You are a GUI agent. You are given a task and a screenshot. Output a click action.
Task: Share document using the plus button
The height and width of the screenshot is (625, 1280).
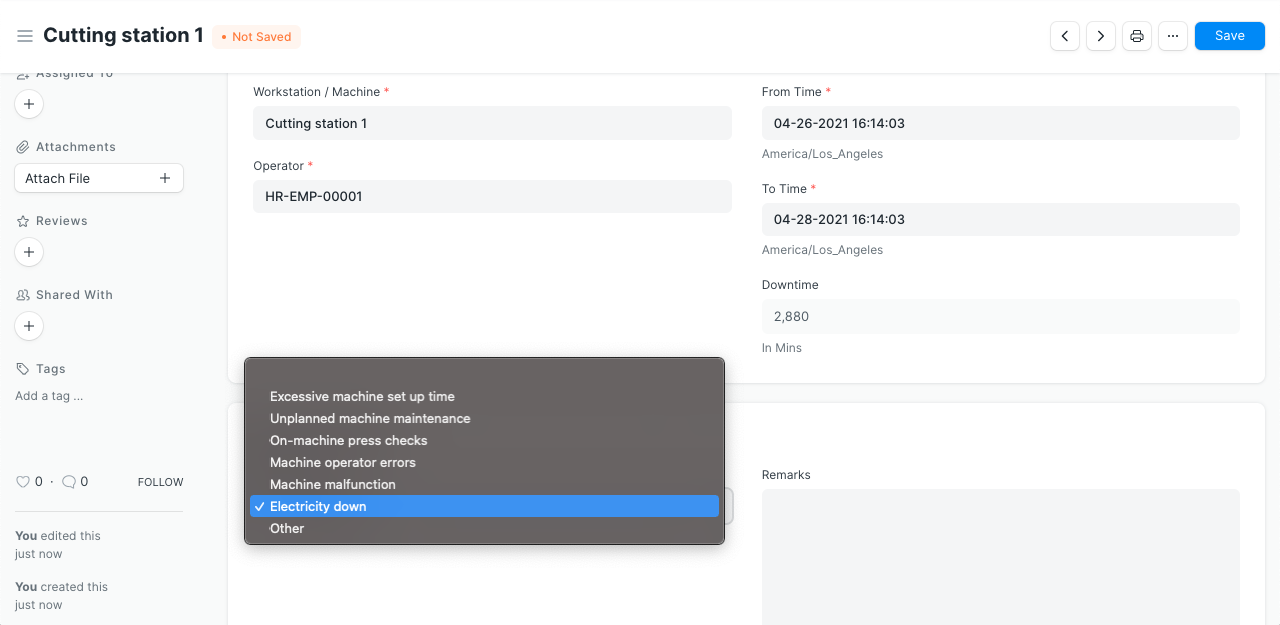[29, 326]
